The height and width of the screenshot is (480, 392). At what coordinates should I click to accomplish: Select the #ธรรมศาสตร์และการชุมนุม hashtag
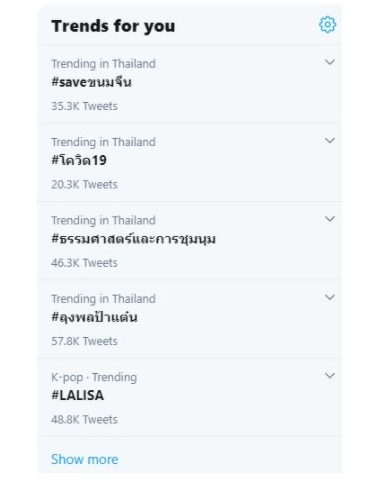[x=133, y=239]
